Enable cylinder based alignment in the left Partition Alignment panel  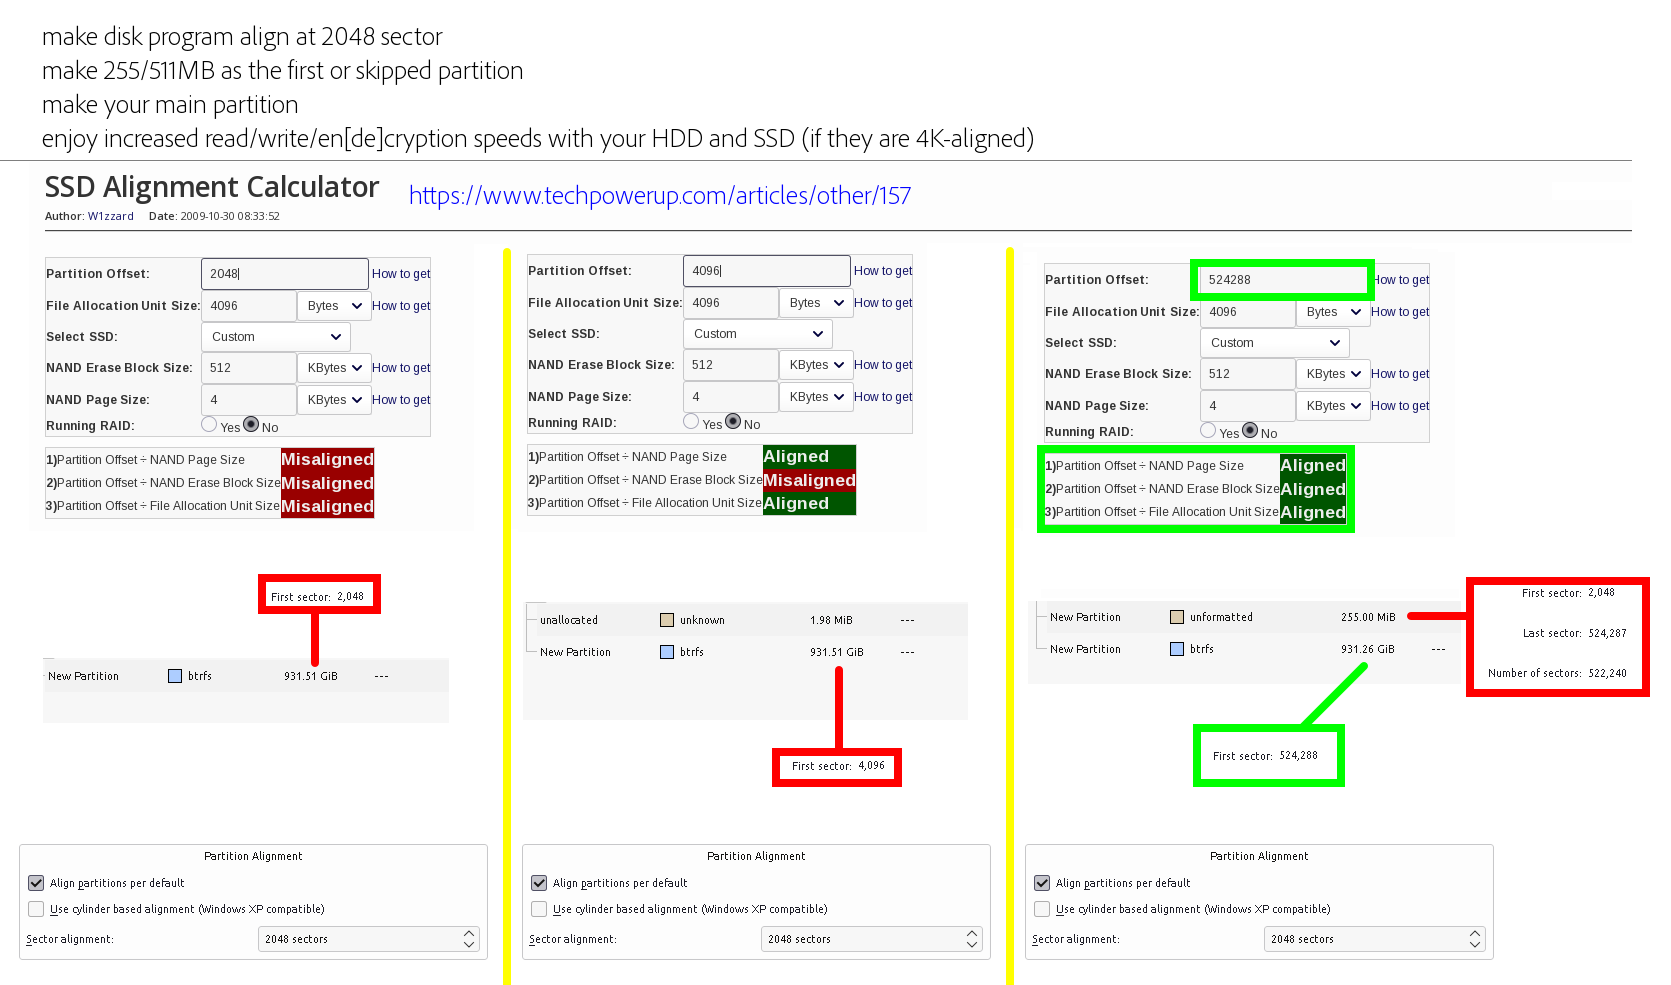[36, 909]
